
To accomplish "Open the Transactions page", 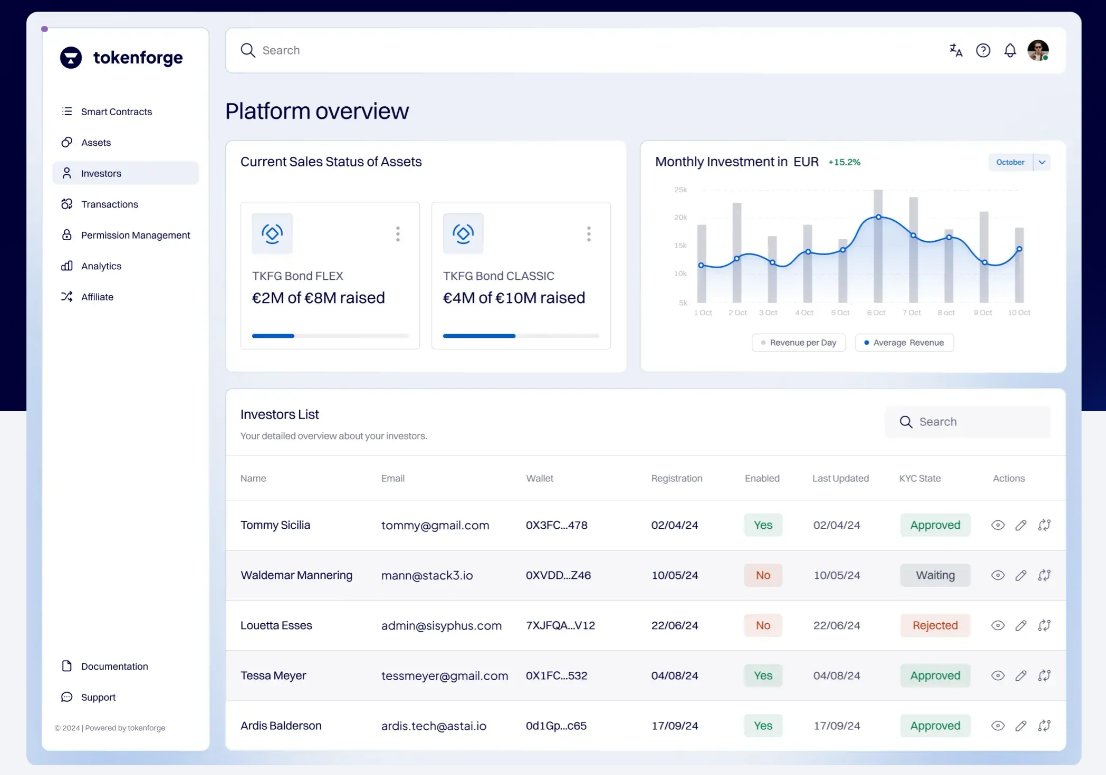I will [126, 204].
